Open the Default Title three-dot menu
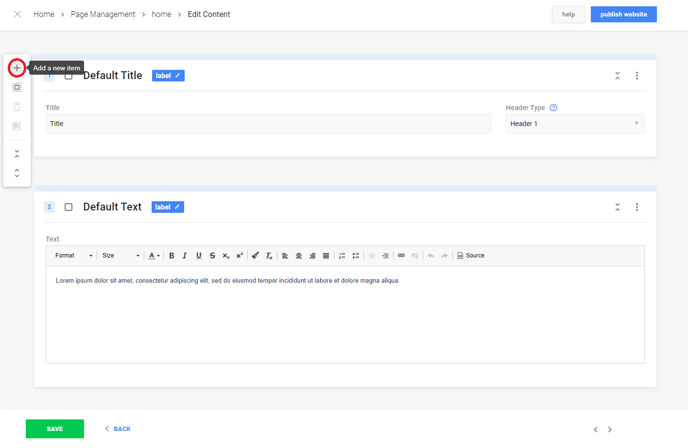Viewport: 688px width, 448px height. pyautogui.click(x=637, y=75)
